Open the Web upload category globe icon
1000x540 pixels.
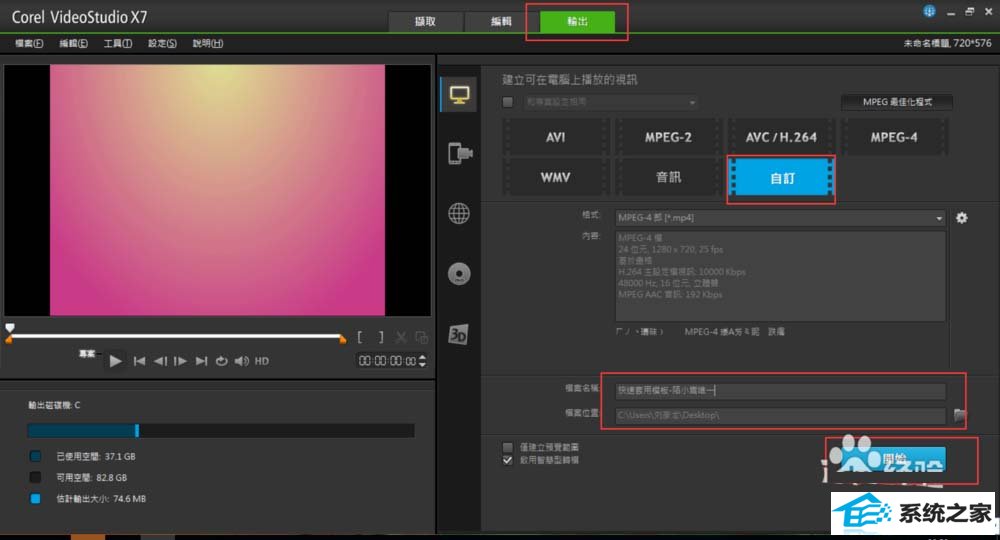tap(460, 213)
